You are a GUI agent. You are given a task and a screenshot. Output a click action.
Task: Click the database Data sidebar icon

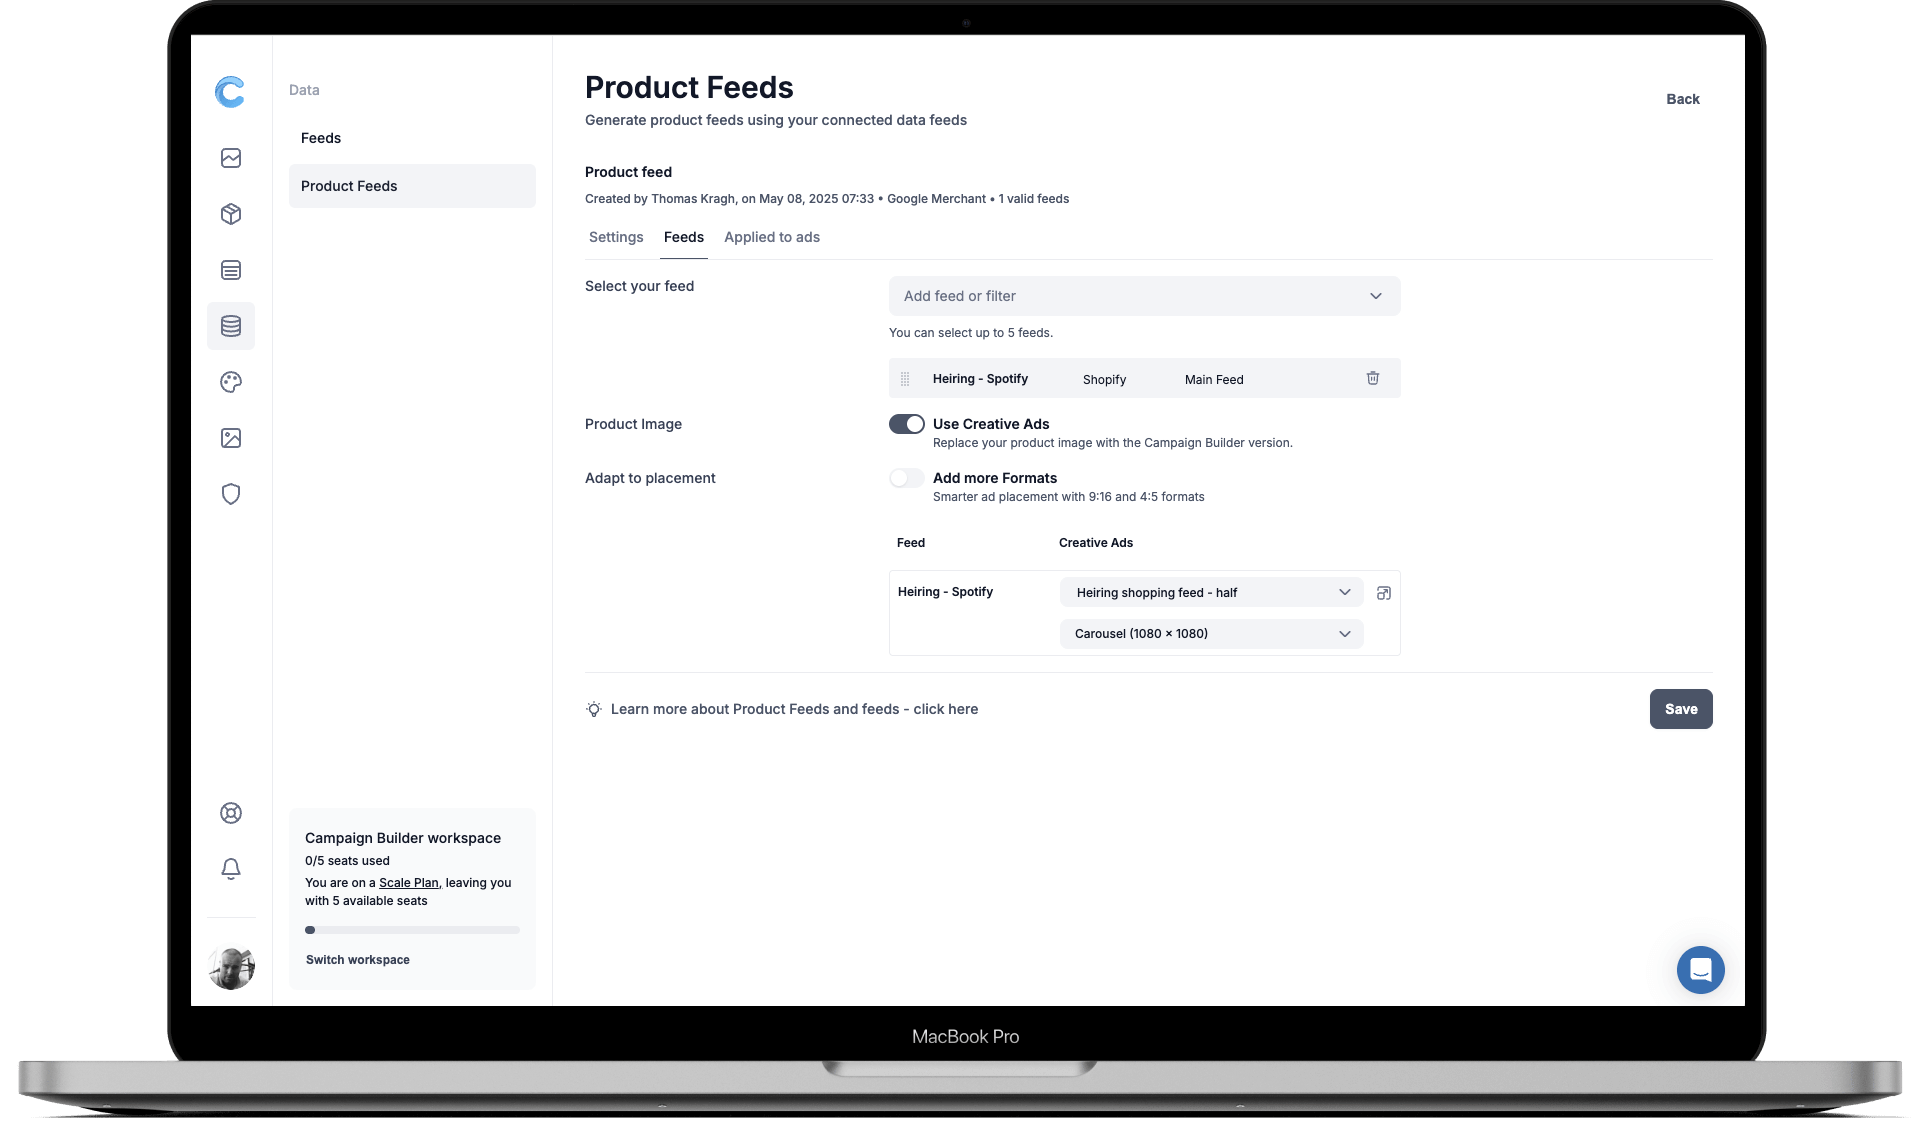[x=231, y=326]
